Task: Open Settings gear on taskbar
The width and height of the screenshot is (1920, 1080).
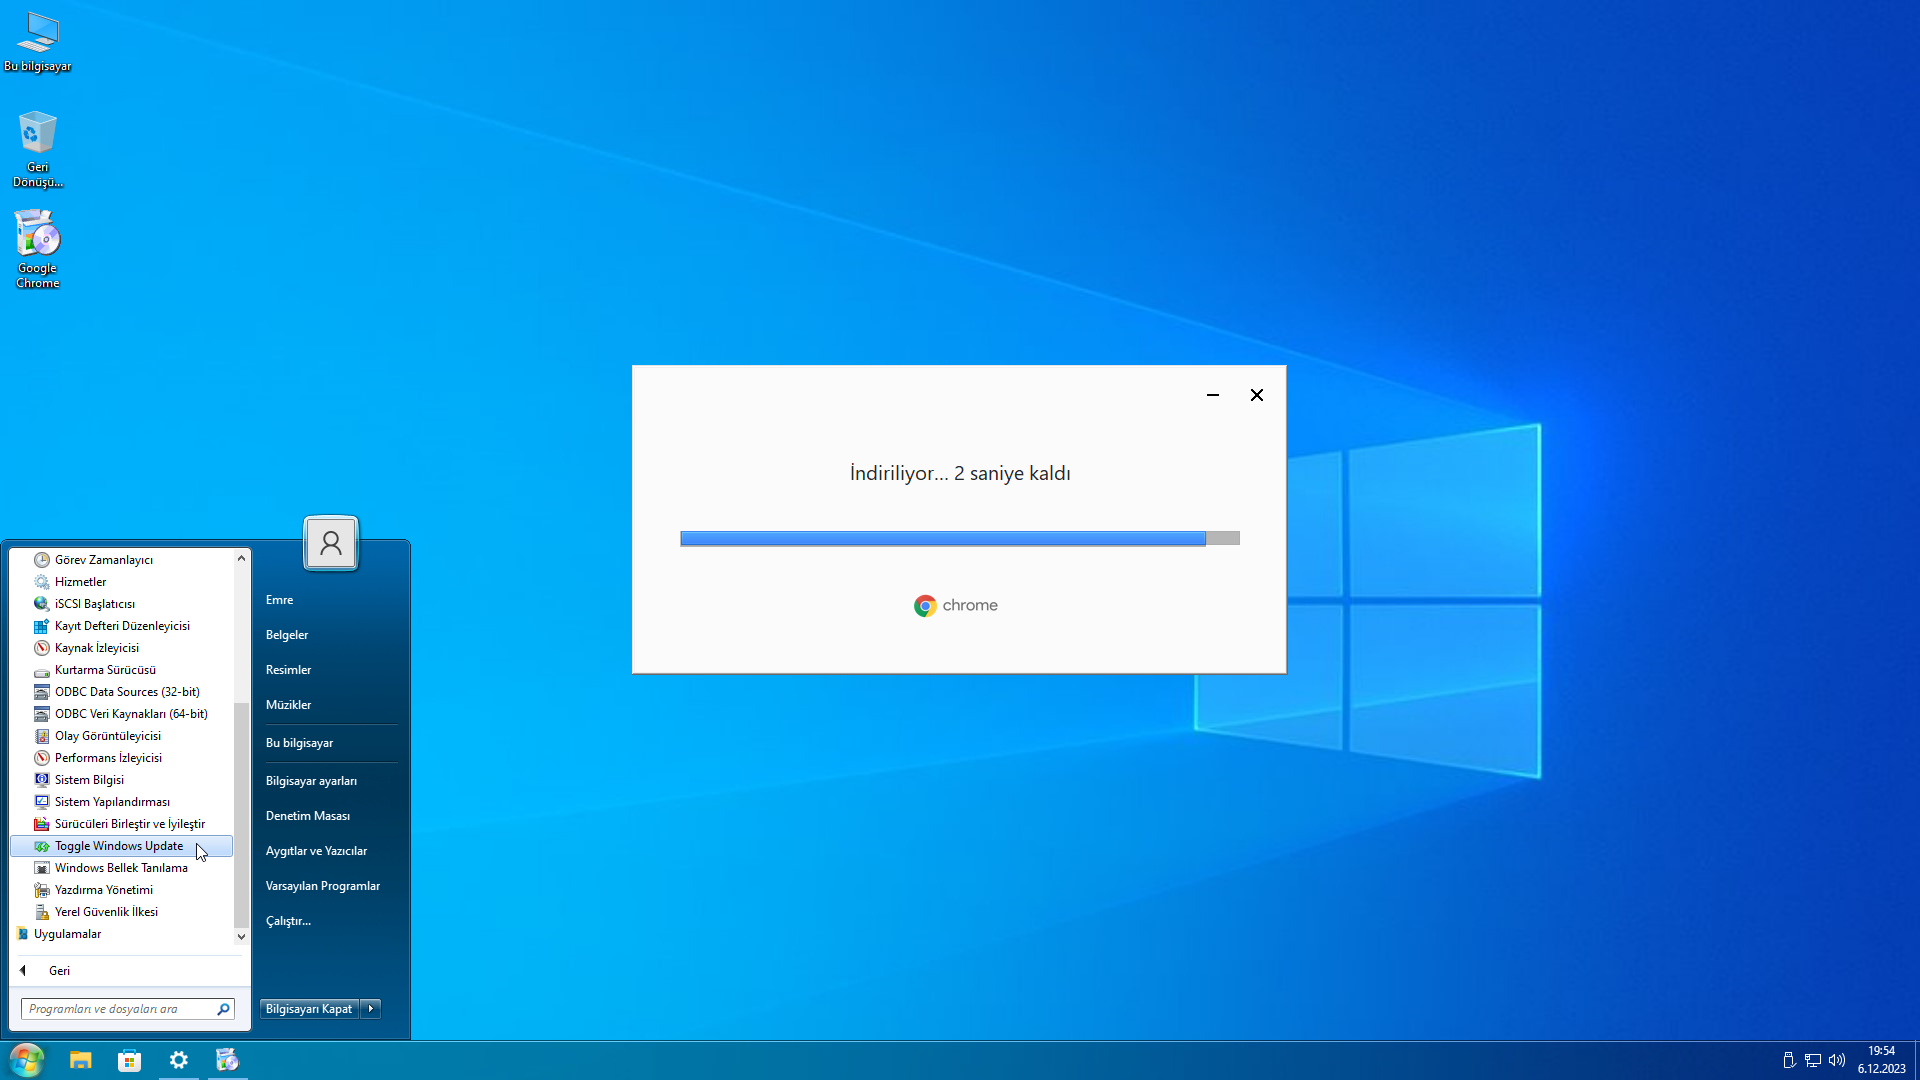Action: (x=179, y=1060)
